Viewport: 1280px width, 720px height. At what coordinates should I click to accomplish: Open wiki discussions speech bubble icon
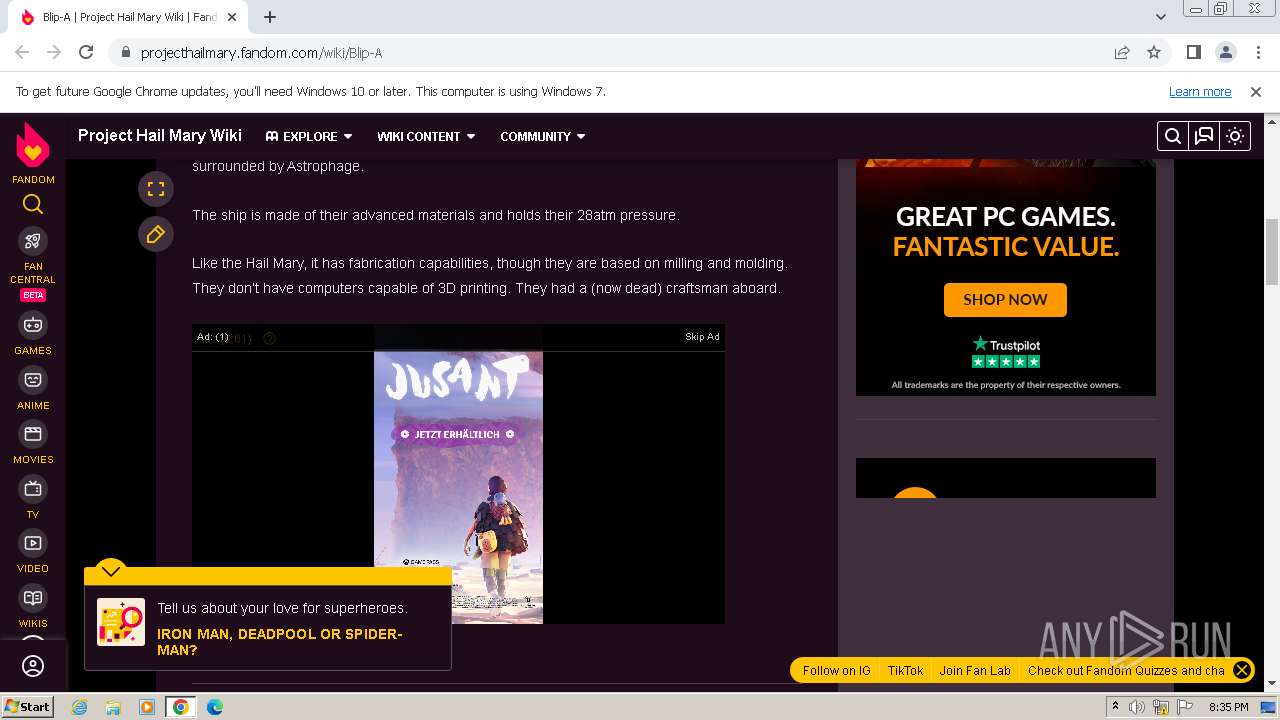point(1204,136)
